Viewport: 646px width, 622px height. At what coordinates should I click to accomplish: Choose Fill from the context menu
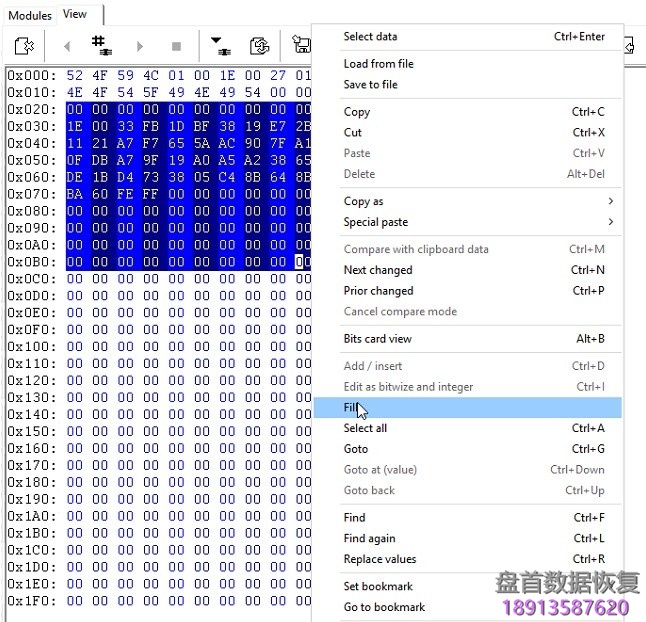[x=352, y=407]
